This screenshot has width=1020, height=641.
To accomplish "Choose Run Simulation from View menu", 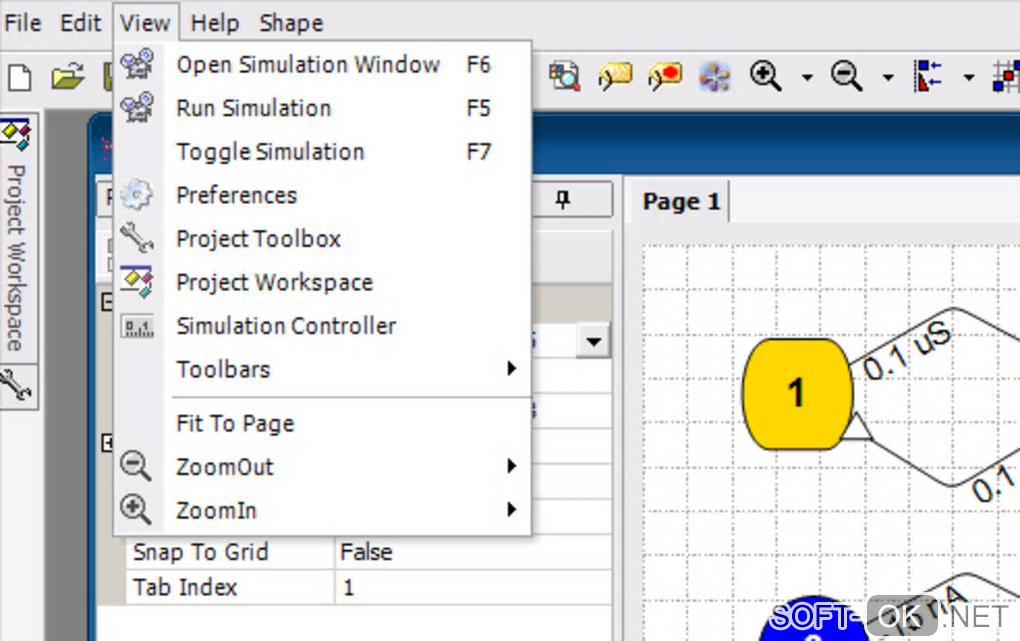I will click(x=323, y=108).
